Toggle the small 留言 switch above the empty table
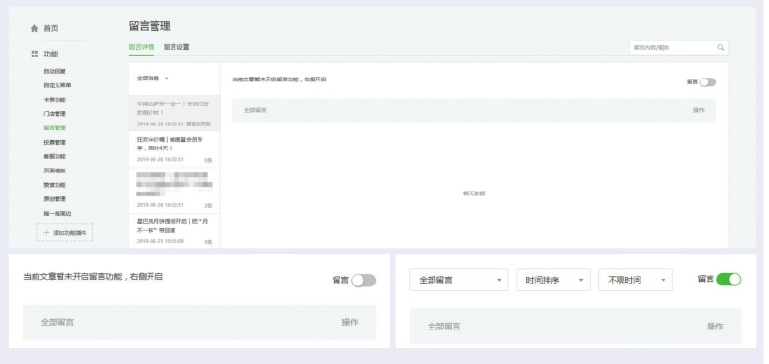Screen dimensions: 769x364 (x=708, y=82)
